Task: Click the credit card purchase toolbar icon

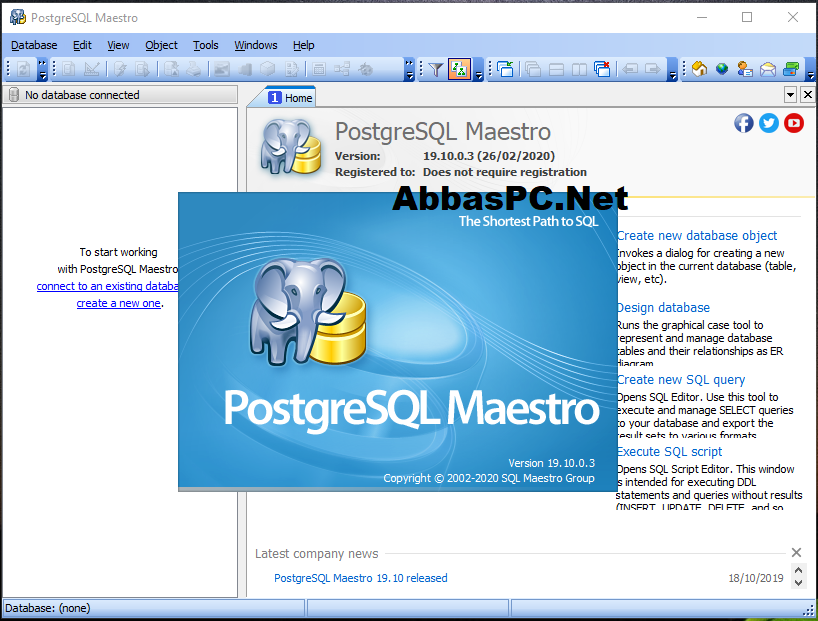Action: [x=791, y=69]
